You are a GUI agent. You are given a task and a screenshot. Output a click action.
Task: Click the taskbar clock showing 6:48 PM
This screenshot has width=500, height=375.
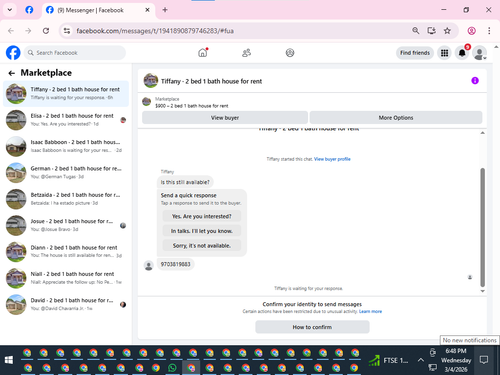(456, 360)
